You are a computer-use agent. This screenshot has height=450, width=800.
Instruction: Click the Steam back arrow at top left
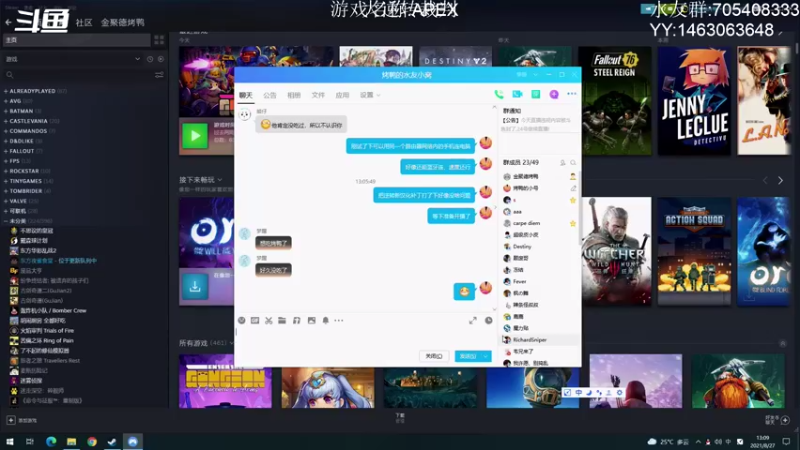pyautogui.click(x=8, y=22)
